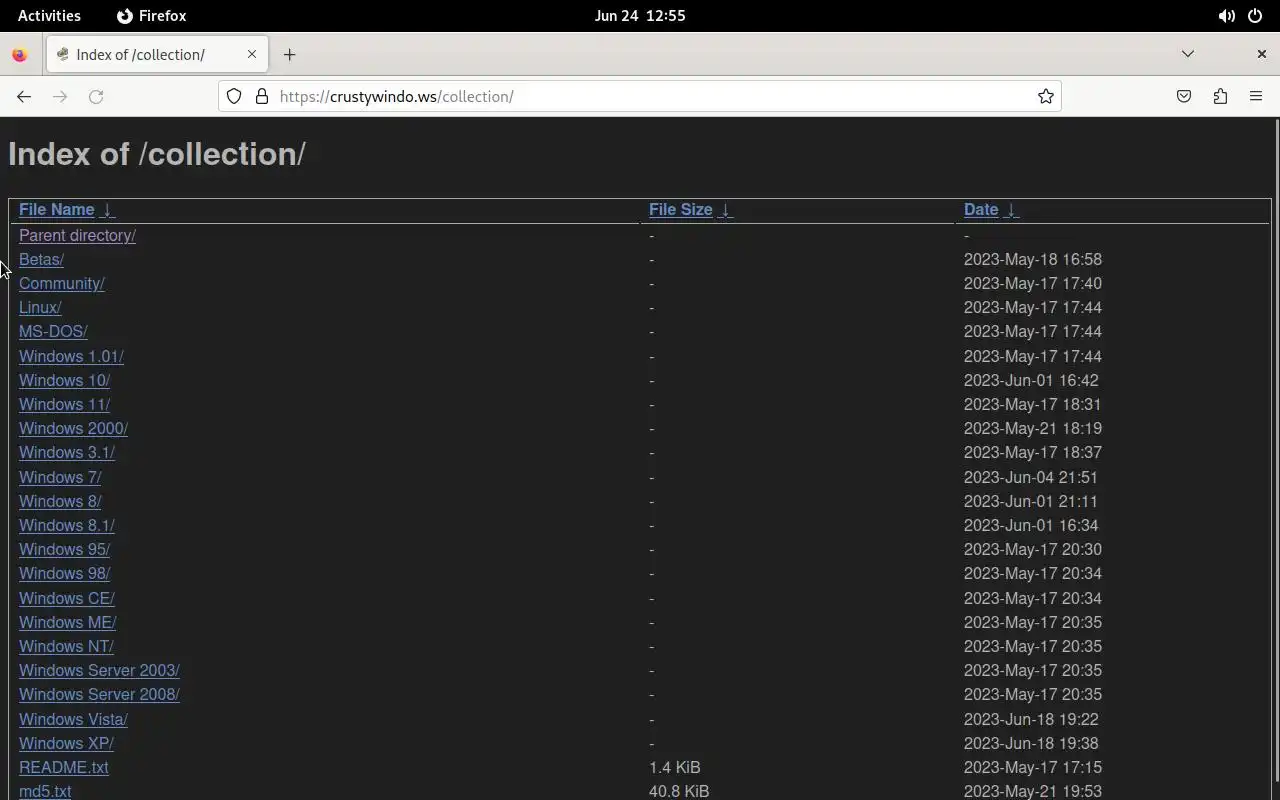Open the power menu icon
1280x800 pixels.
click(1255, 16)
